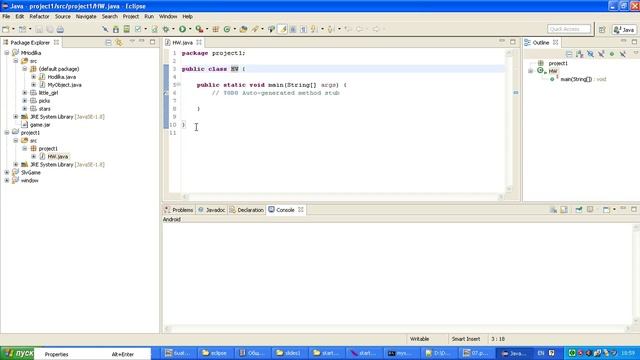Select the Java perspective button
Image resolution: width=640 pixels, height=360 pixels.
pyautogui.click(x=624, y=30)
